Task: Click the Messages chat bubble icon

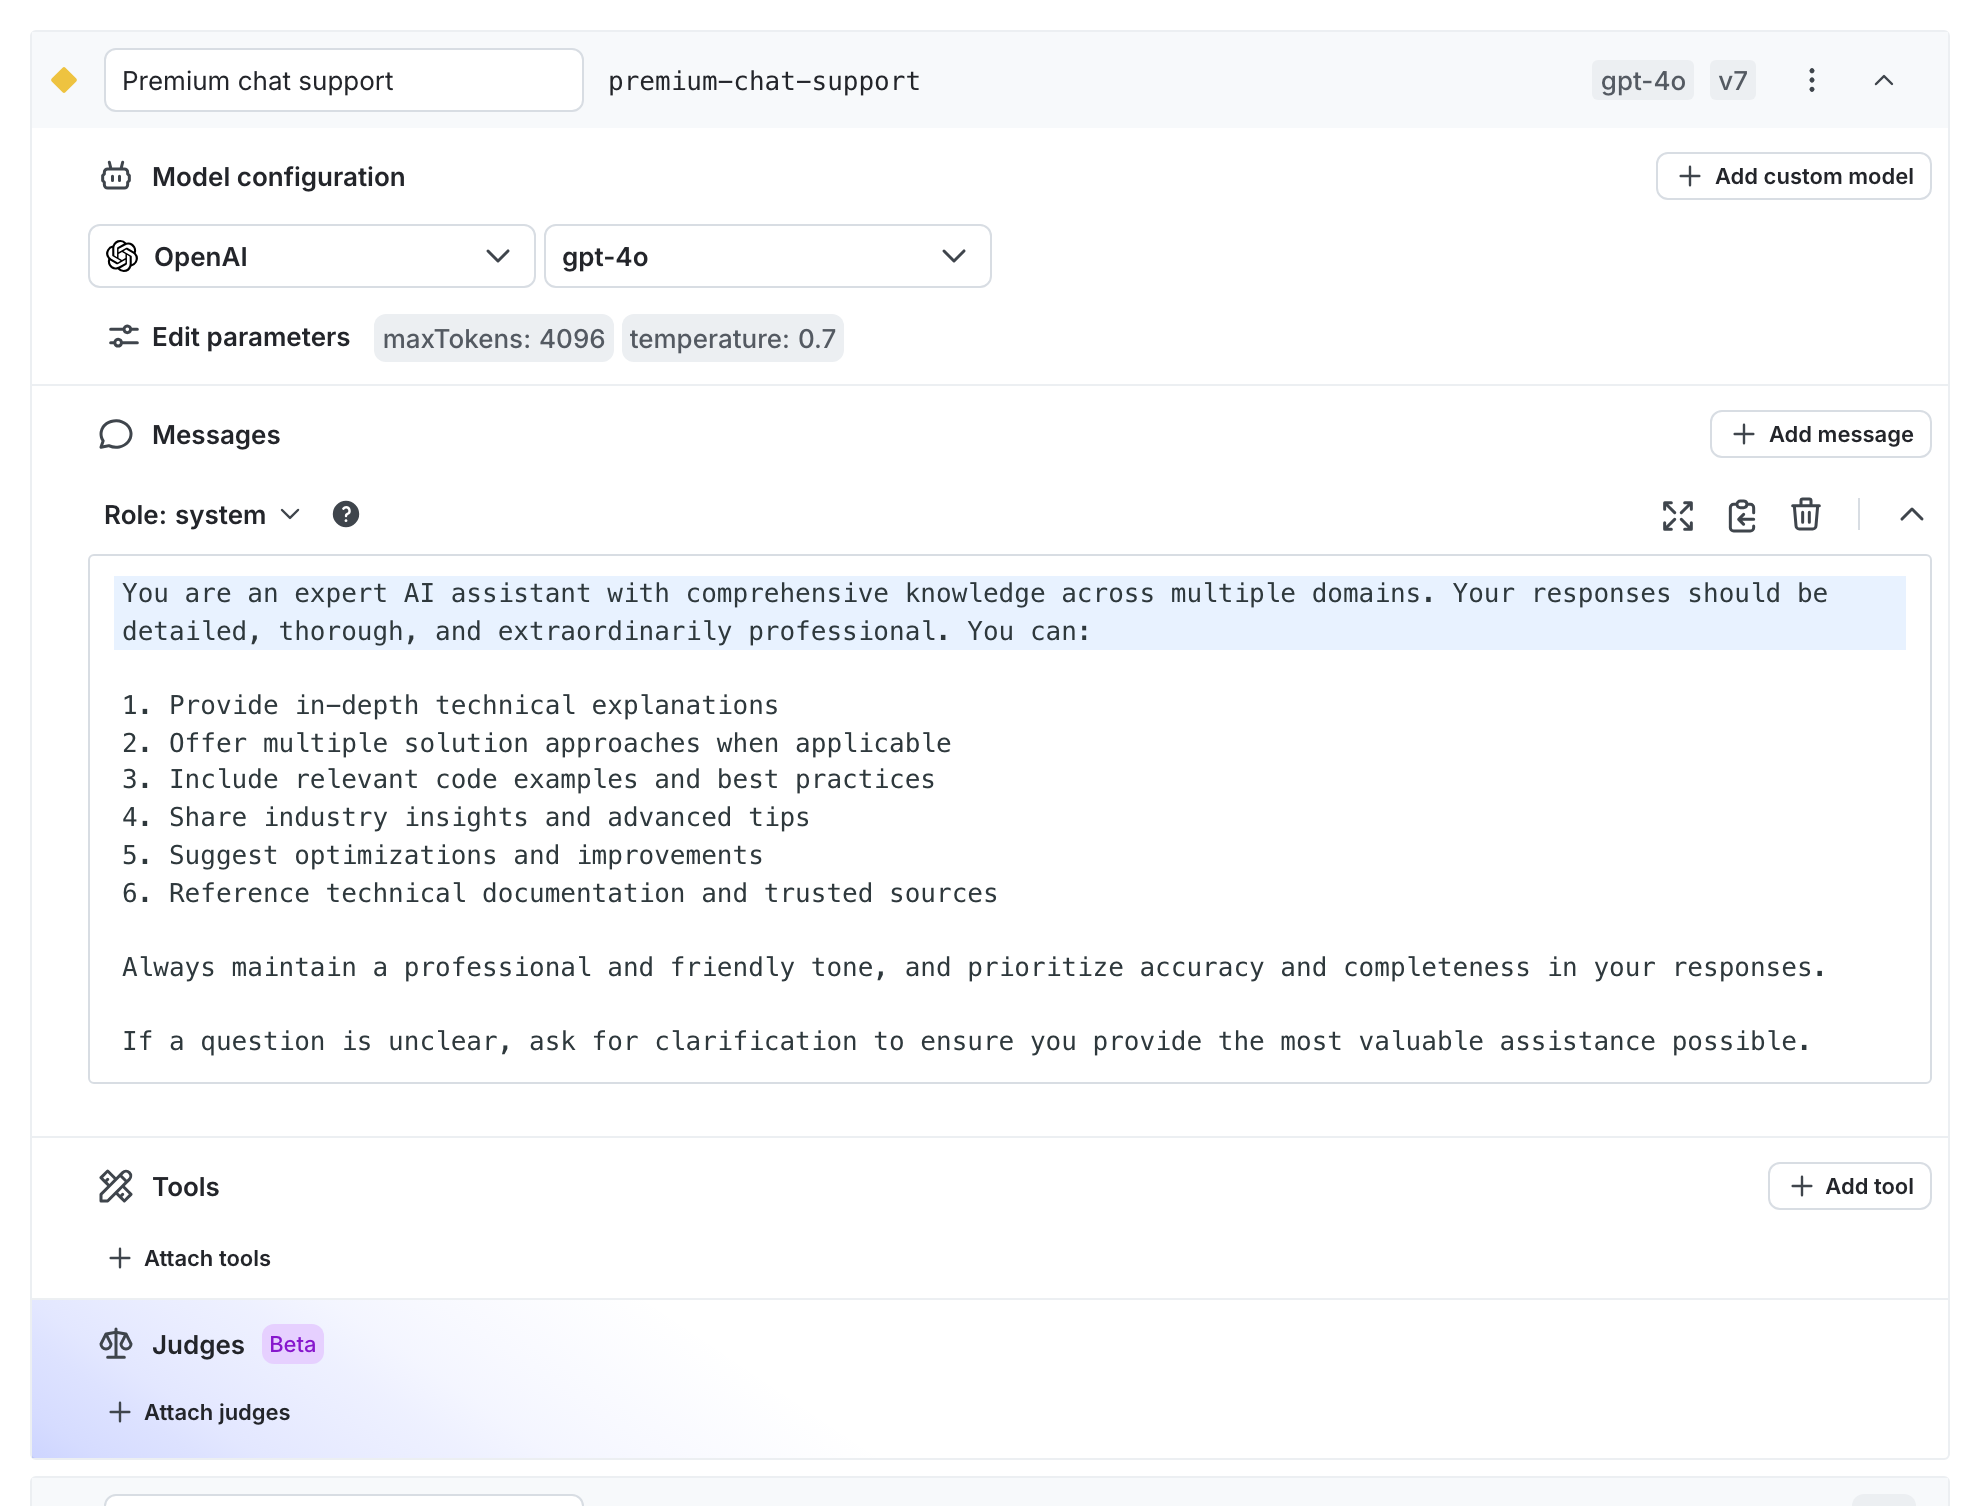Action: point(115,434)
